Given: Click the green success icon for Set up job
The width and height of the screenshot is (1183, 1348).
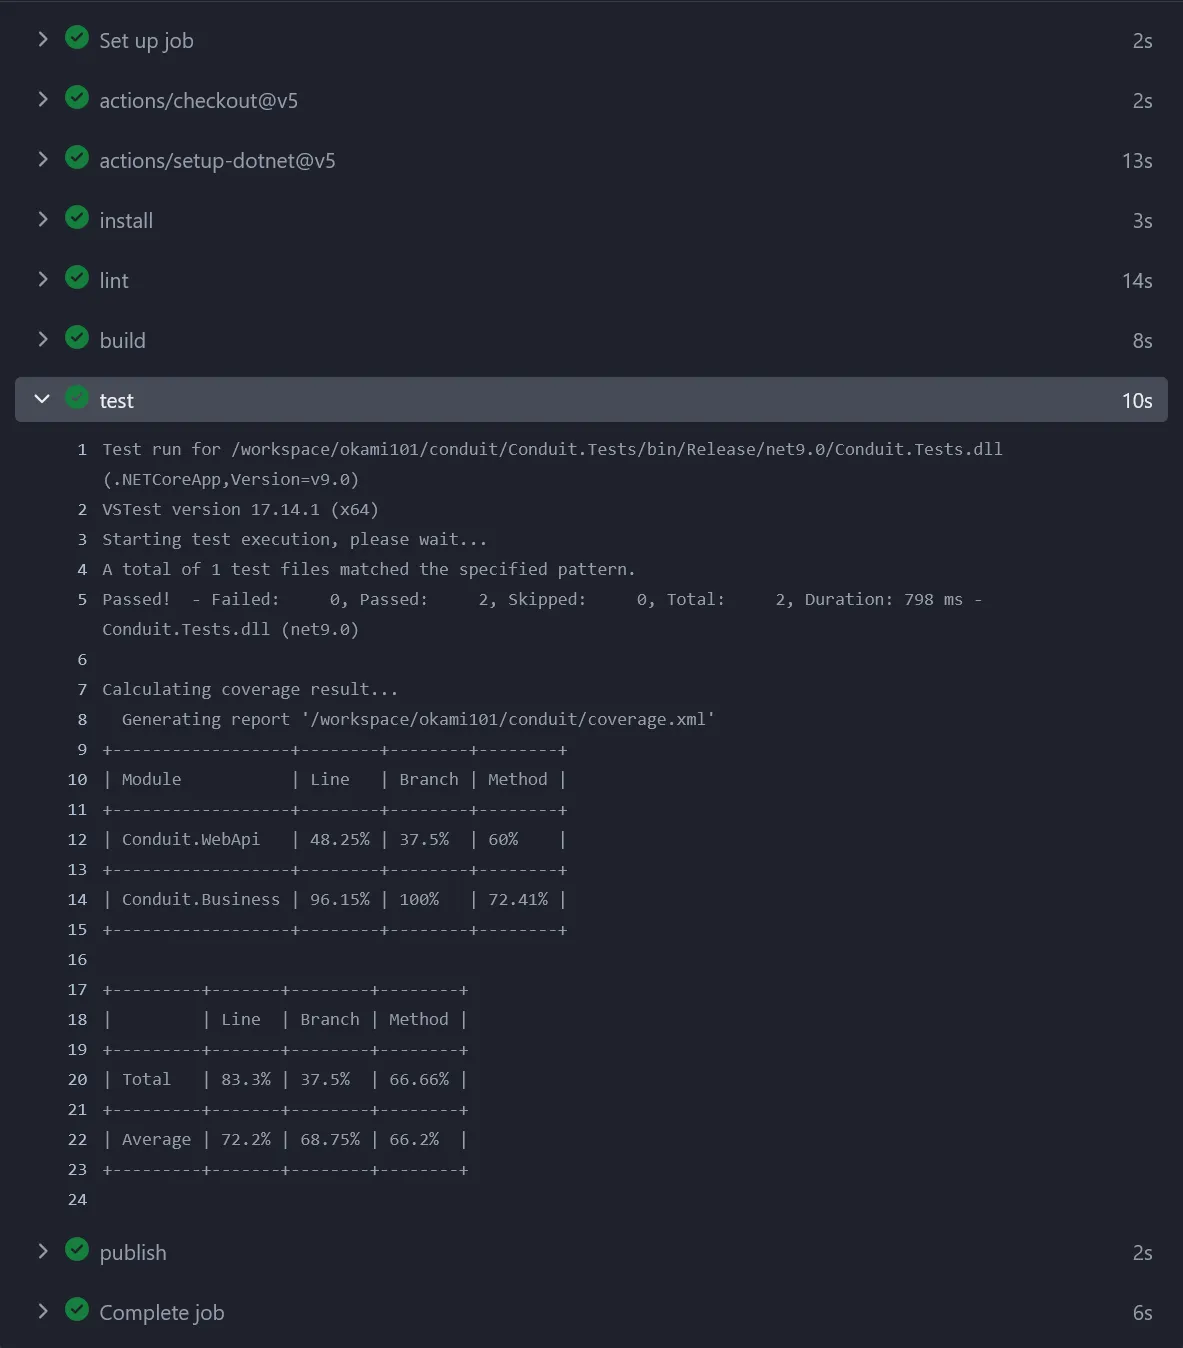Looking at the screenshot, I should pos(77,38).
